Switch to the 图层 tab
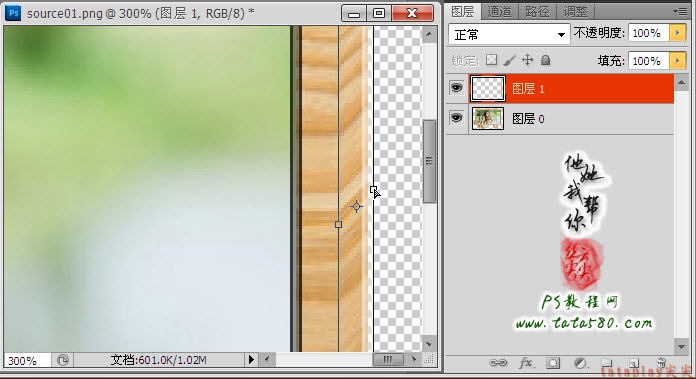The width and height of the screenshot is (696, 379). (463, 11)
